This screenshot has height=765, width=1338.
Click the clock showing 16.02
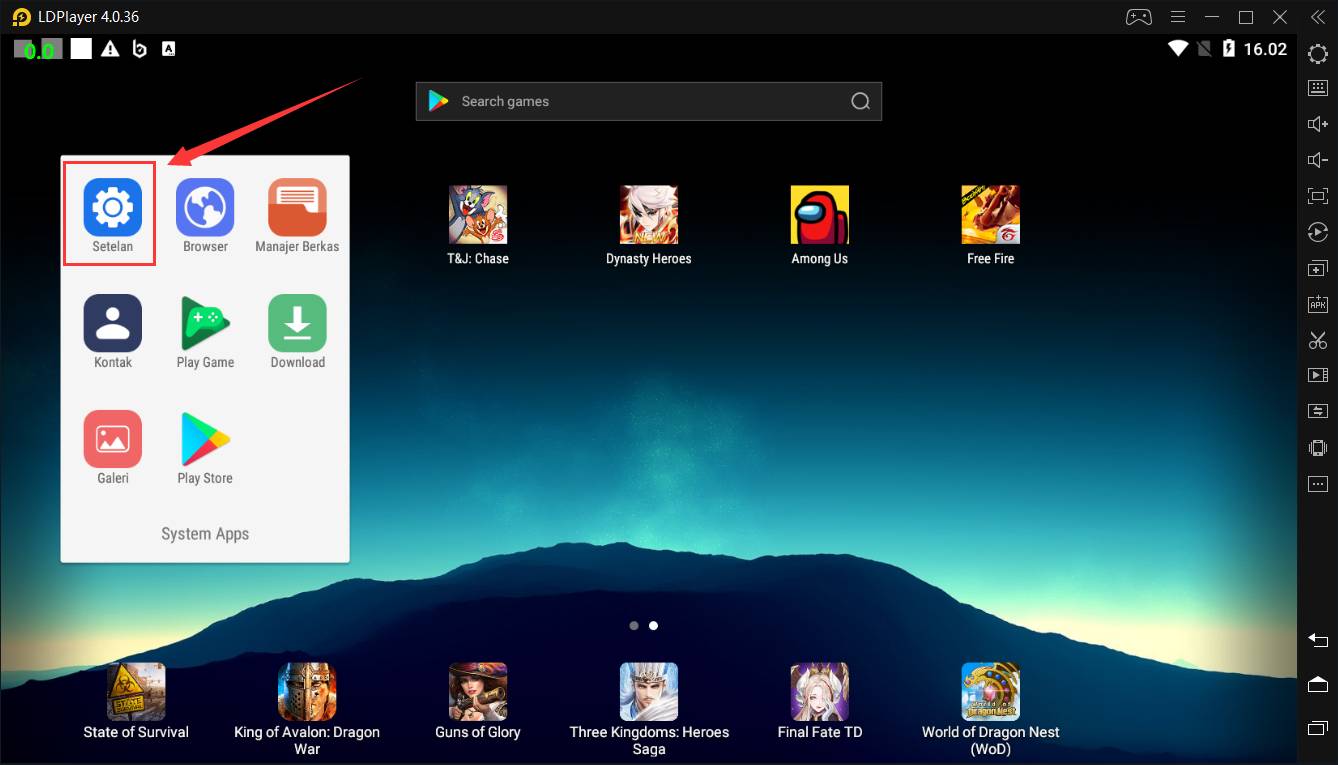coord(1265,49)
